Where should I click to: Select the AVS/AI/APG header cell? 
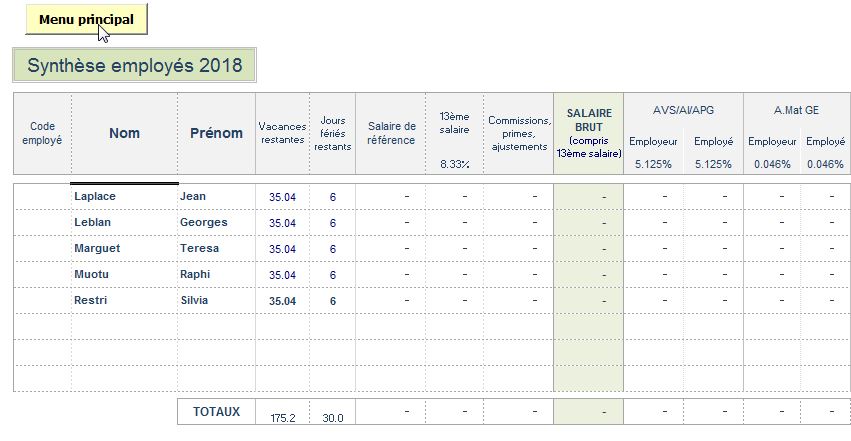point(682,110)
